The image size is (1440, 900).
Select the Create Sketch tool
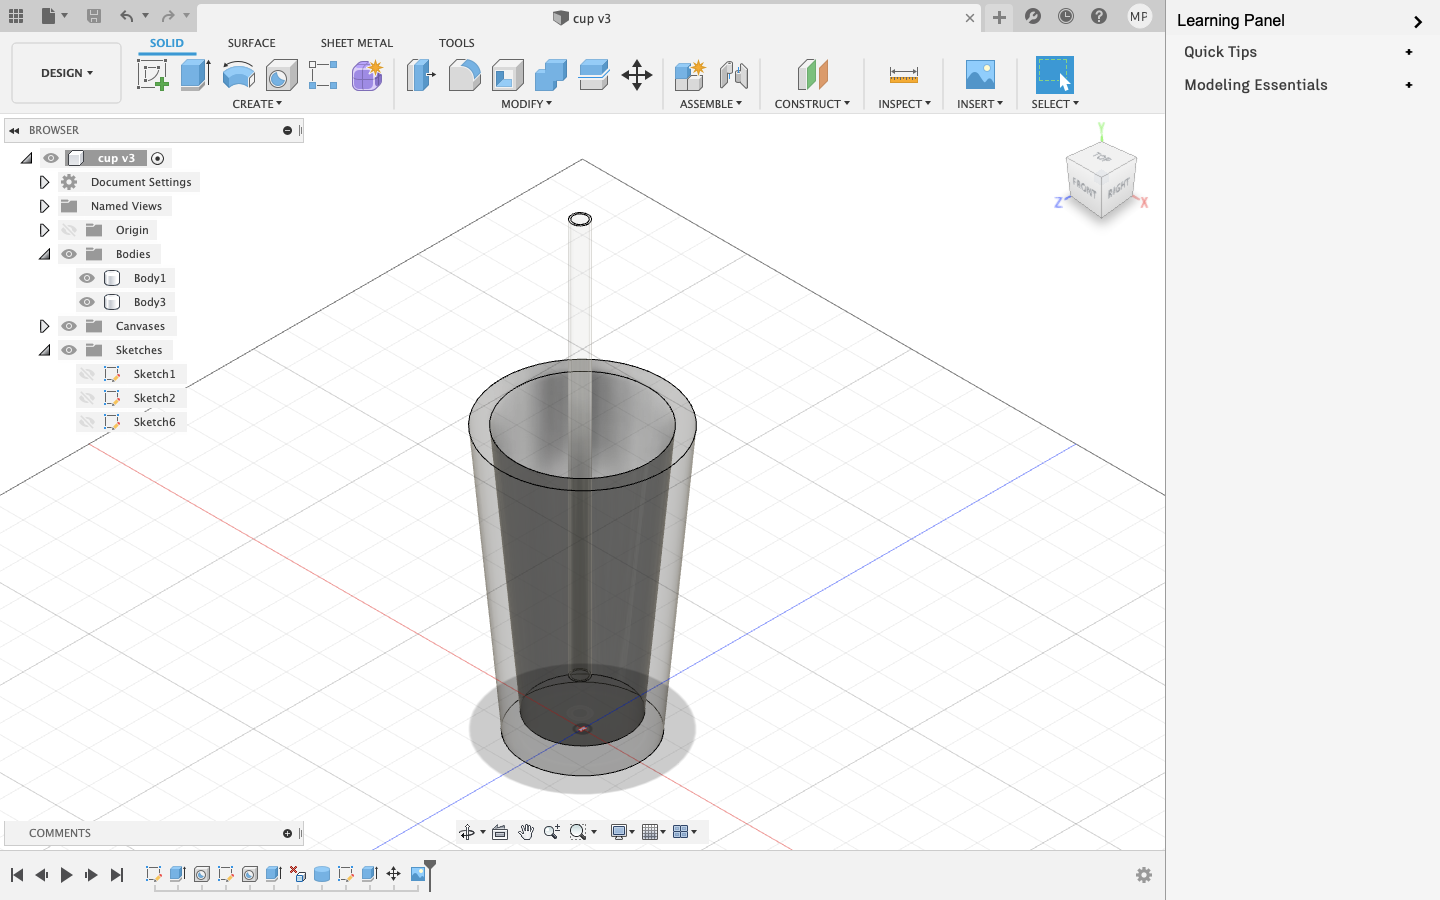pyautogui.click(x=152, y=75)
